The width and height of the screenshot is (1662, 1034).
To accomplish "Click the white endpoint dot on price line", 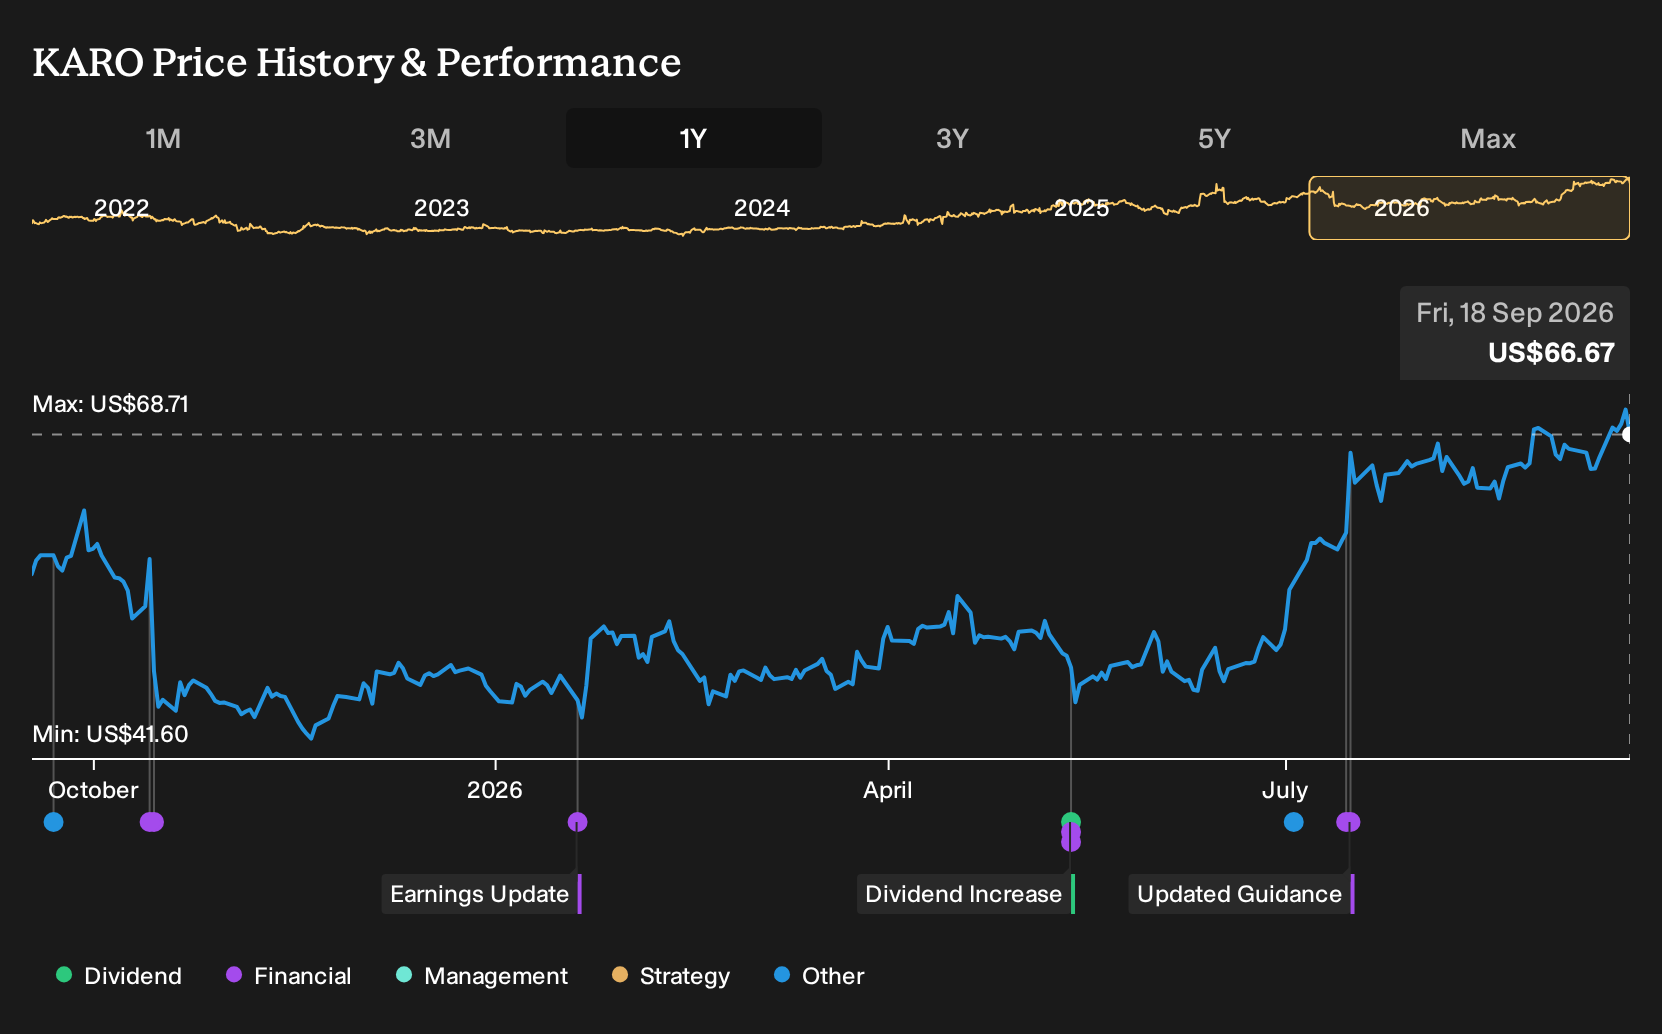I will (1628, 434).
